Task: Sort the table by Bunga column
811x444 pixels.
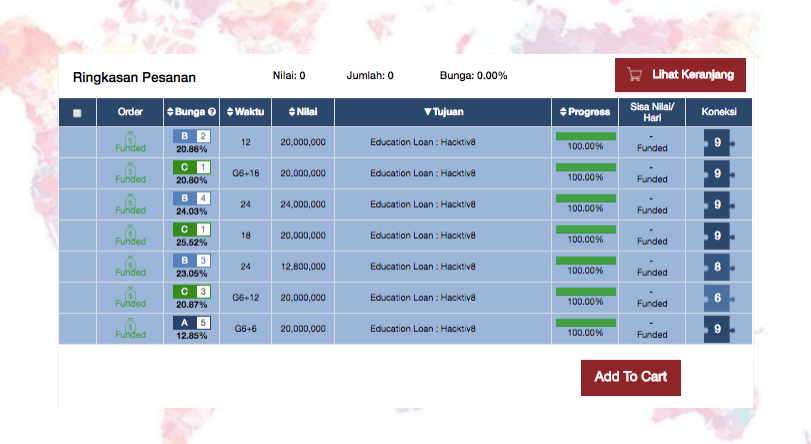Action: [x=191, y=112]
